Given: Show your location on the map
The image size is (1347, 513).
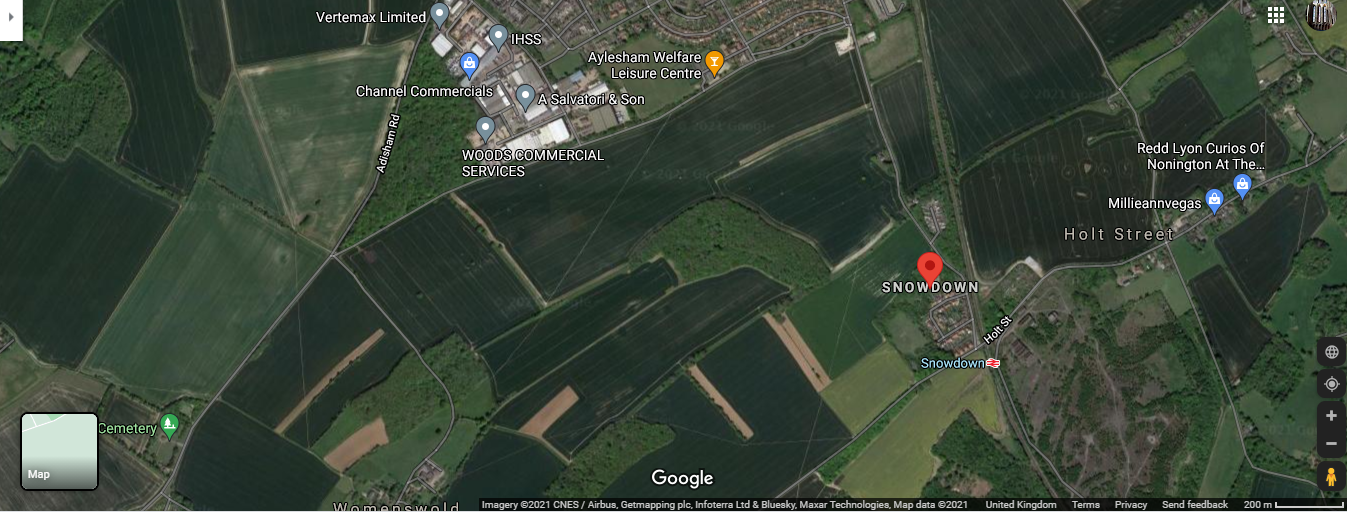Looking at the screenshot, I should pyautogui.click(x=1331, y=384).
